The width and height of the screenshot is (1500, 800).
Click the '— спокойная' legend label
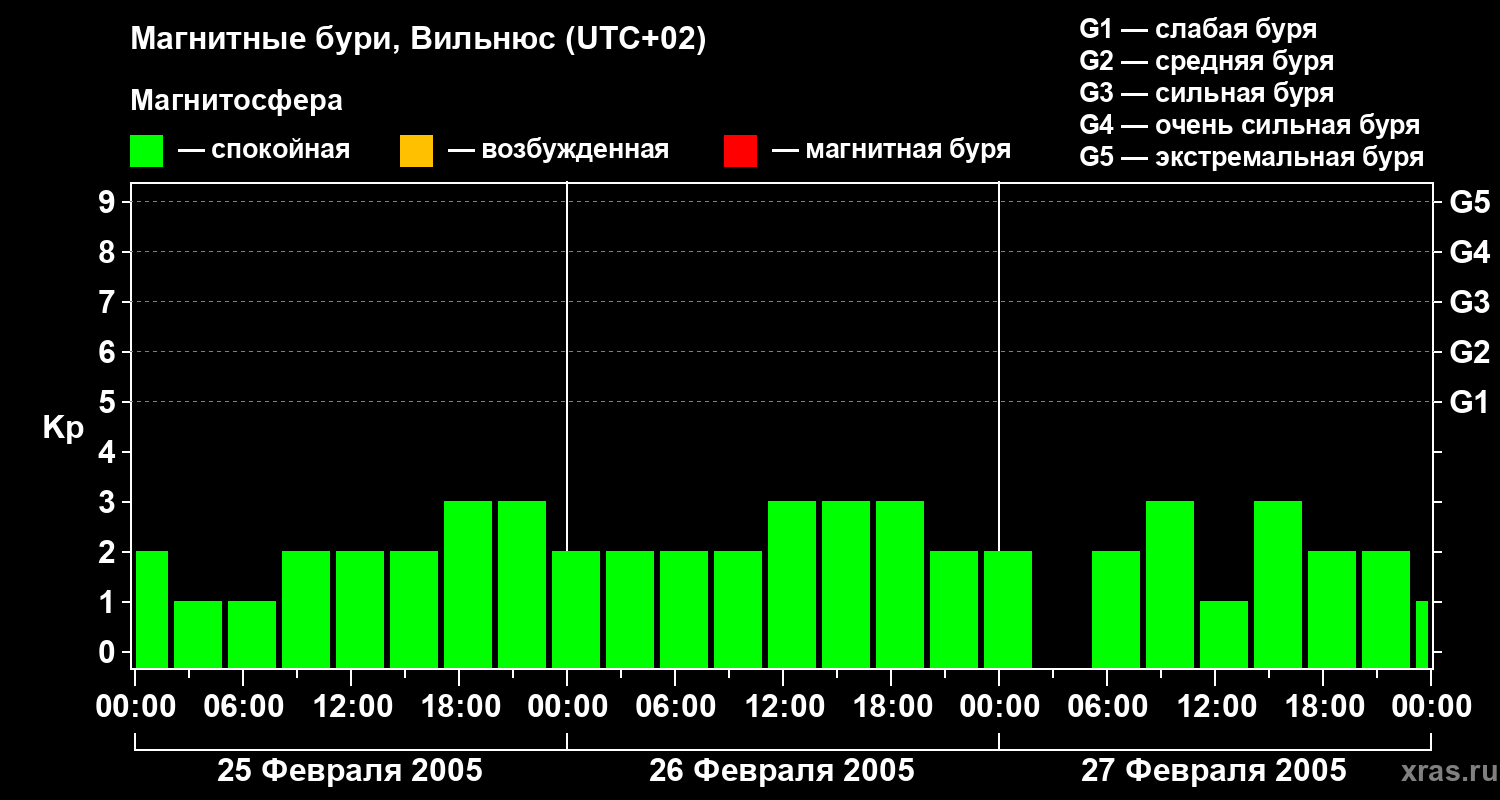point(264,150)
